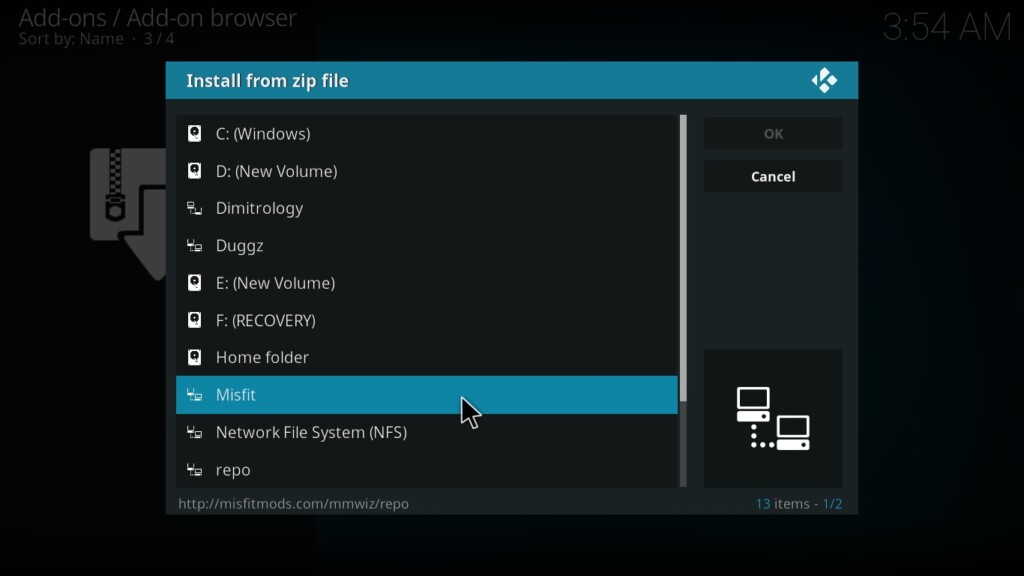Image resolution: width=1024 pixels, height=576 pixels.
Task: Click the drive icon next to D: (New Volume)
Action: point(195,171)
